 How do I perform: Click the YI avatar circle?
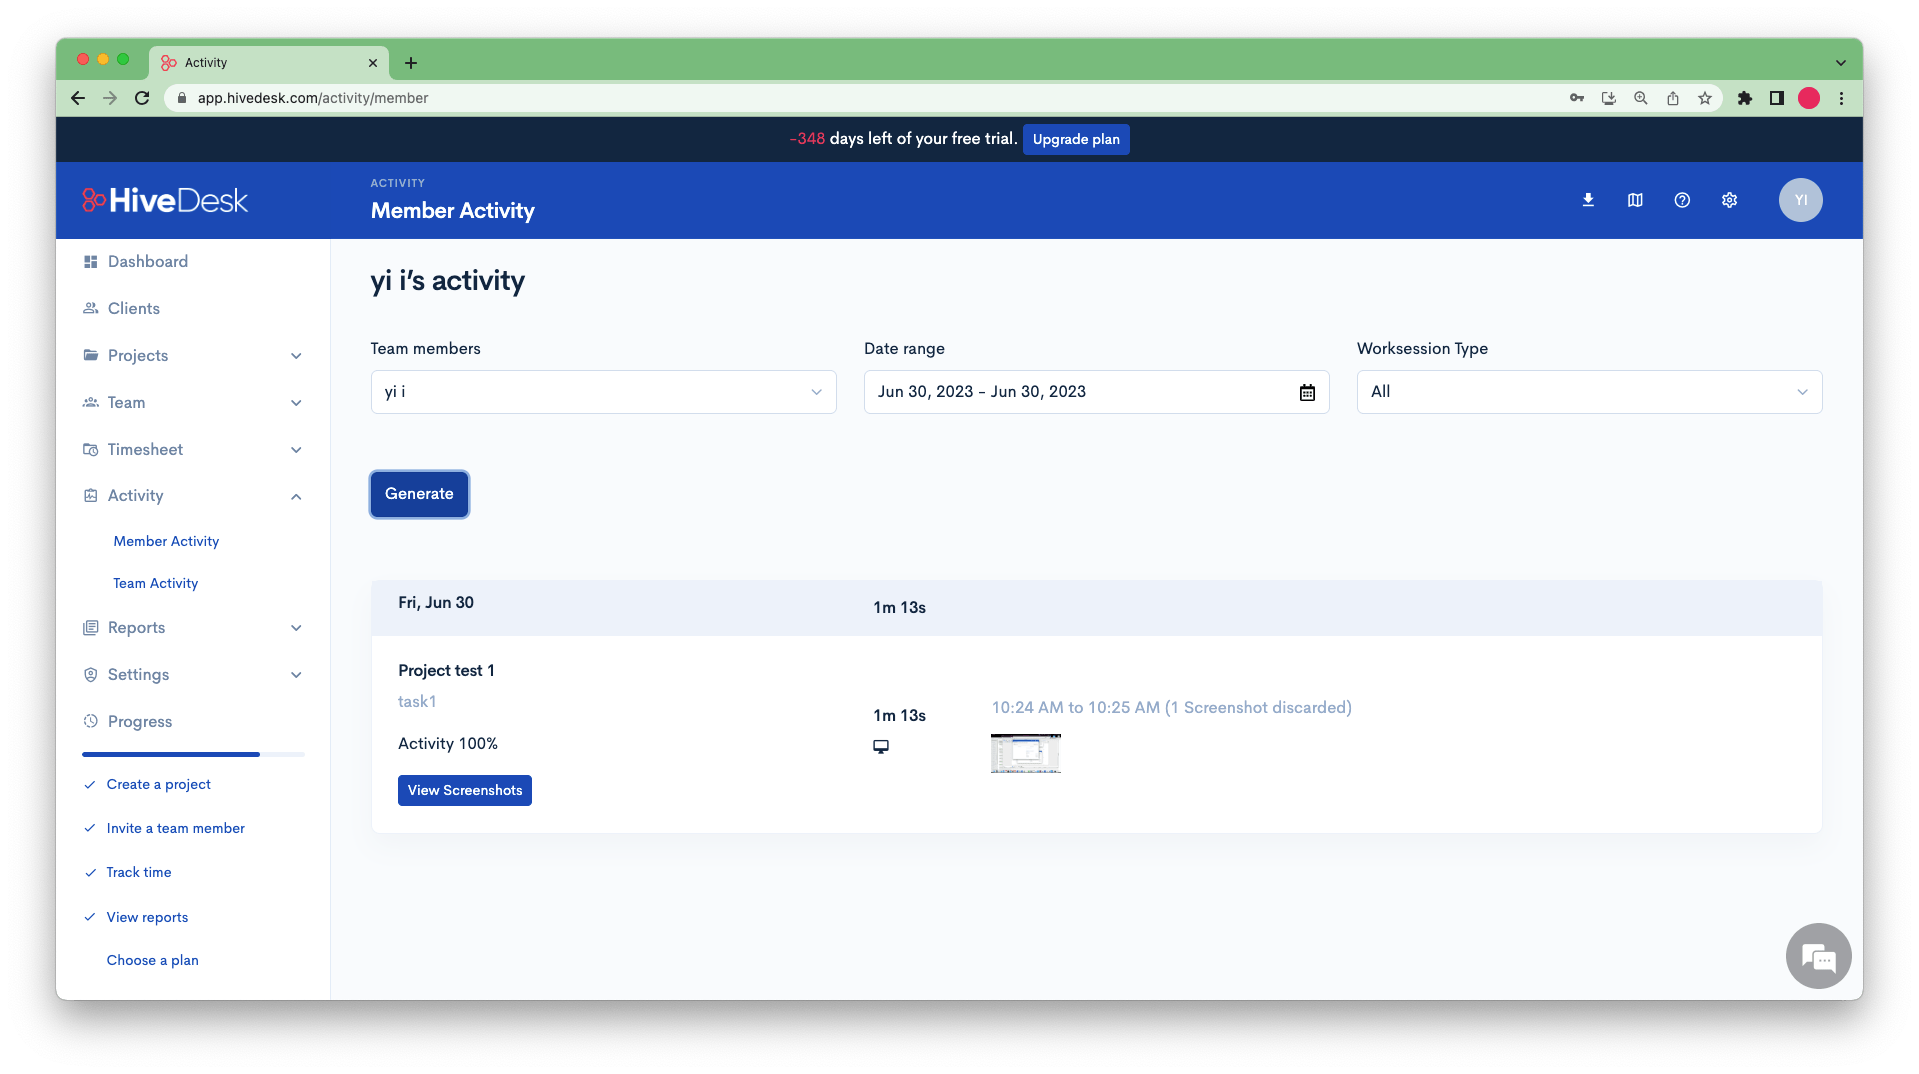tap(1800, 200)
